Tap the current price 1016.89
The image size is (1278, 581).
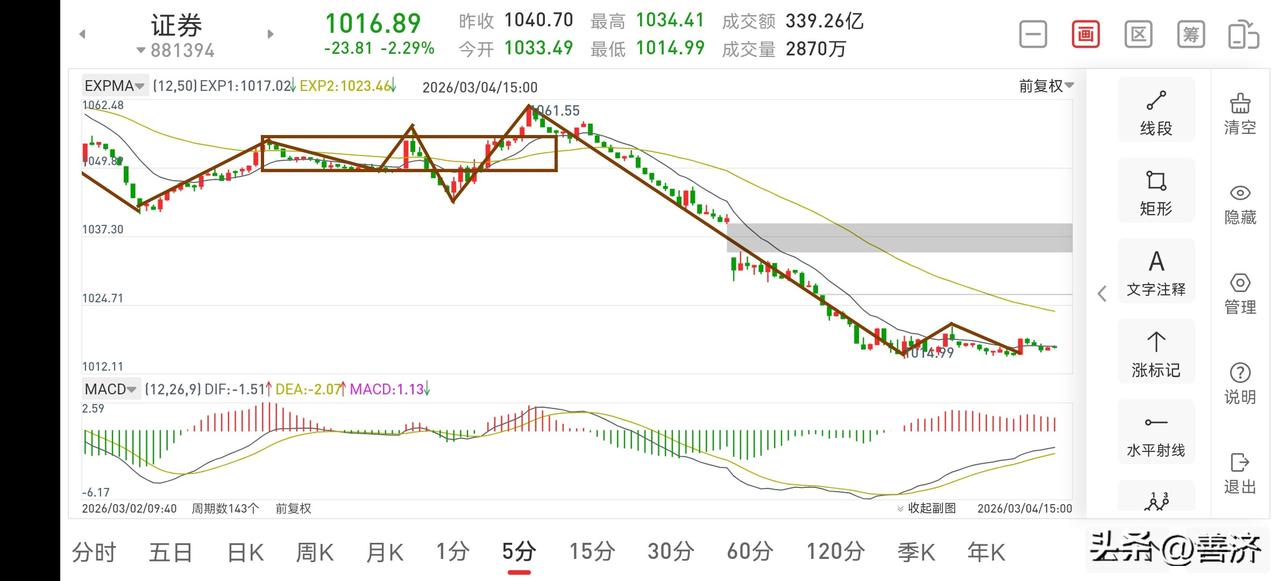click(x=373, y=23)
